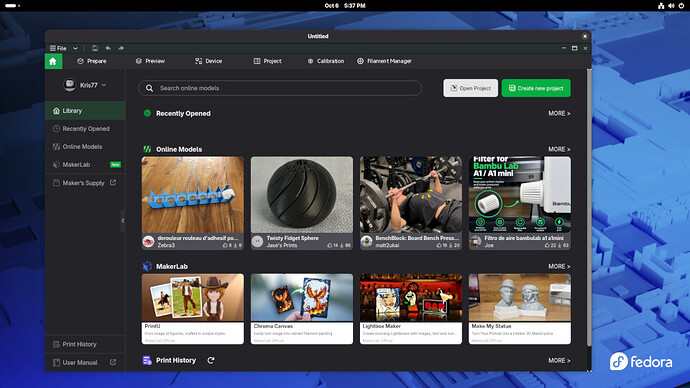
Task: Open the Lightbox Maker card
Action: coord(411,309)
